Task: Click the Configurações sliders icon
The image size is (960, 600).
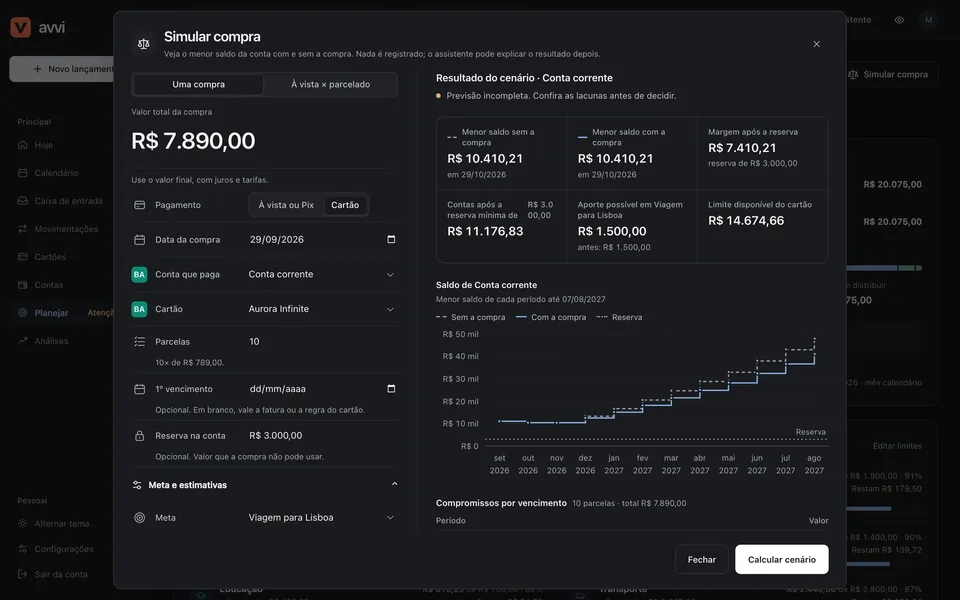Action: click(23, 549)
